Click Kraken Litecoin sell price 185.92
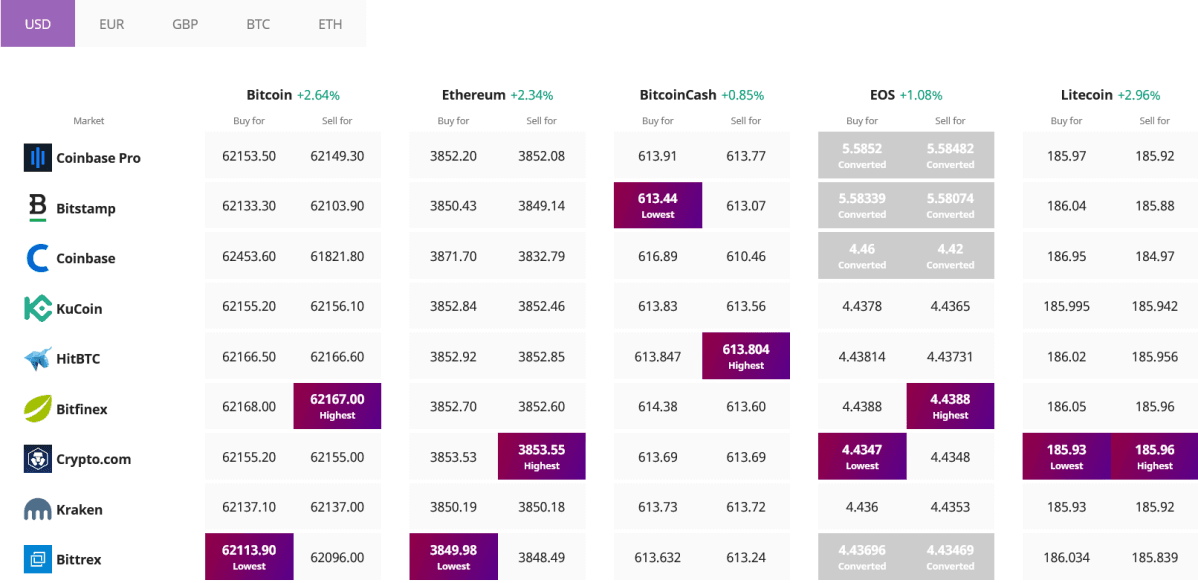This screenshot has width=1198, height=583. [x=1154, y=507]
